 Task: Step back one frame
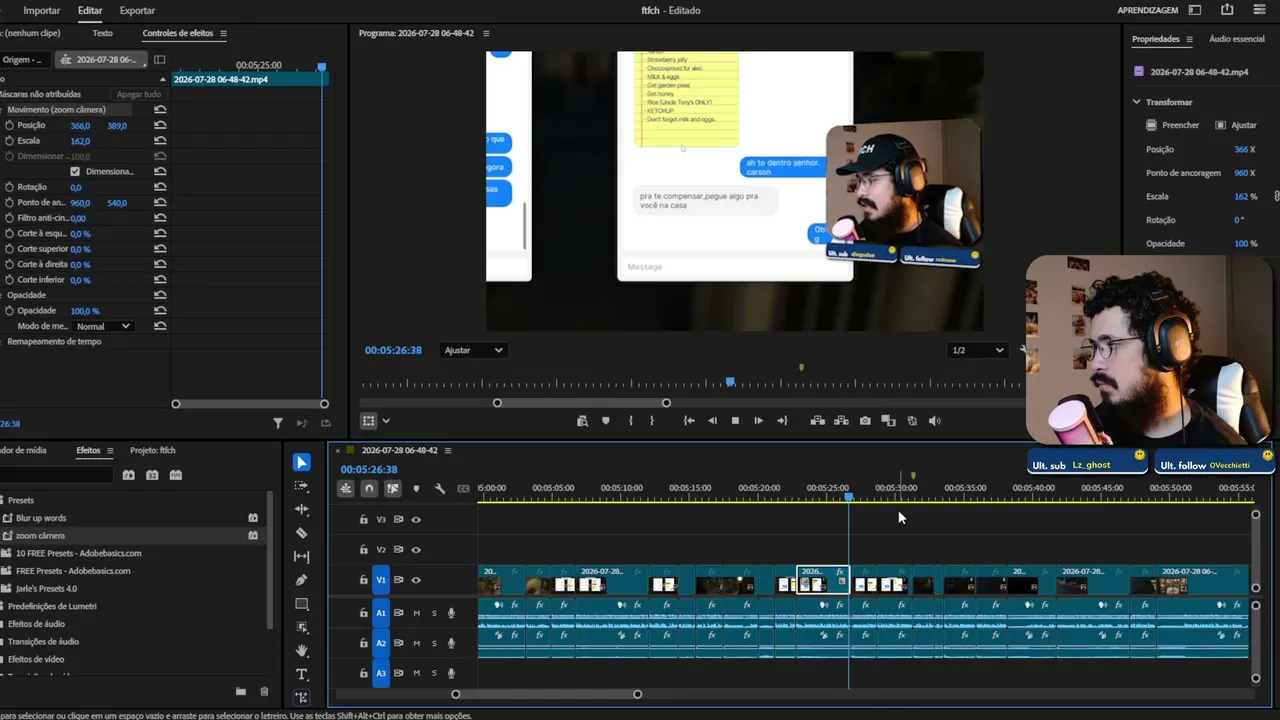coord(712,421)
